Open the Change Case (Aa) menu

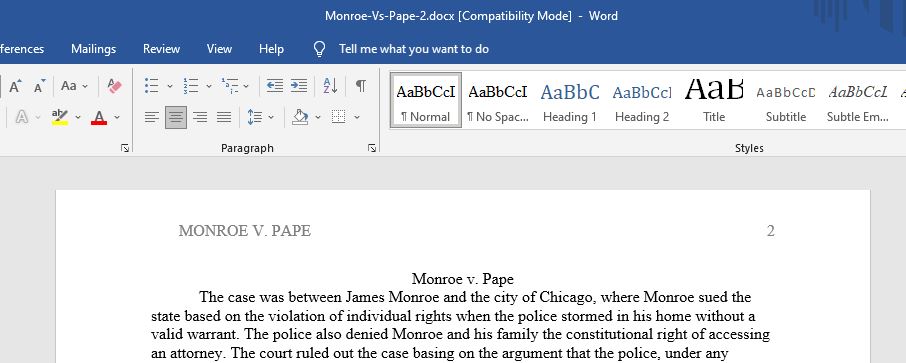pyautogui.click(x=74, y=86)
